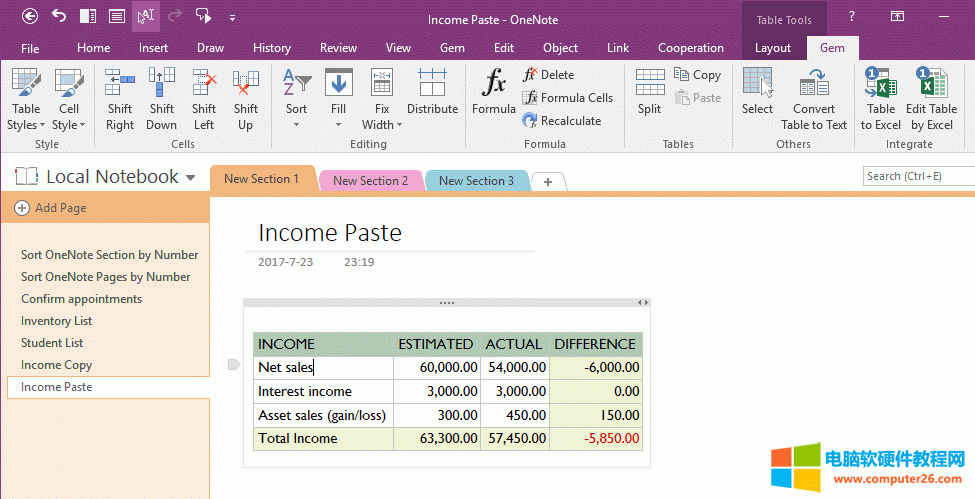Image resolution: width=975 pixels, height=499 pixels.
Task: Click the Net sales table cell
Action: coord(322,367)
